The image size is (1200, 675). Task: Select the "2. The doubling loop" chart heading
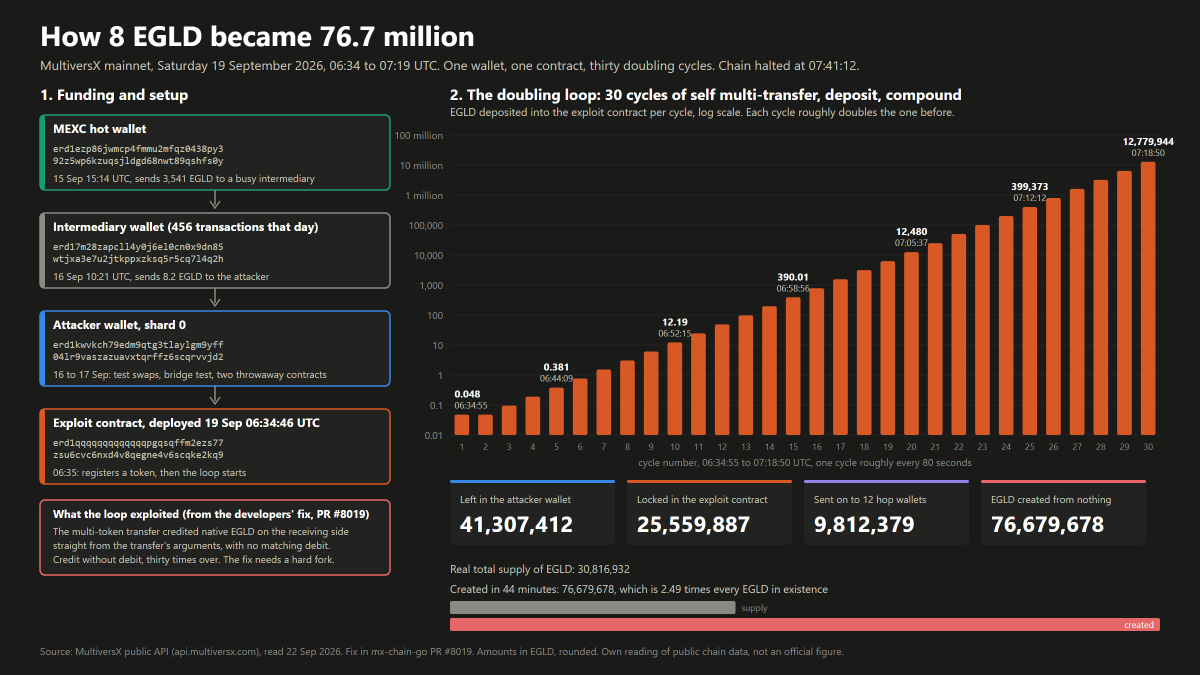(706, 95)
